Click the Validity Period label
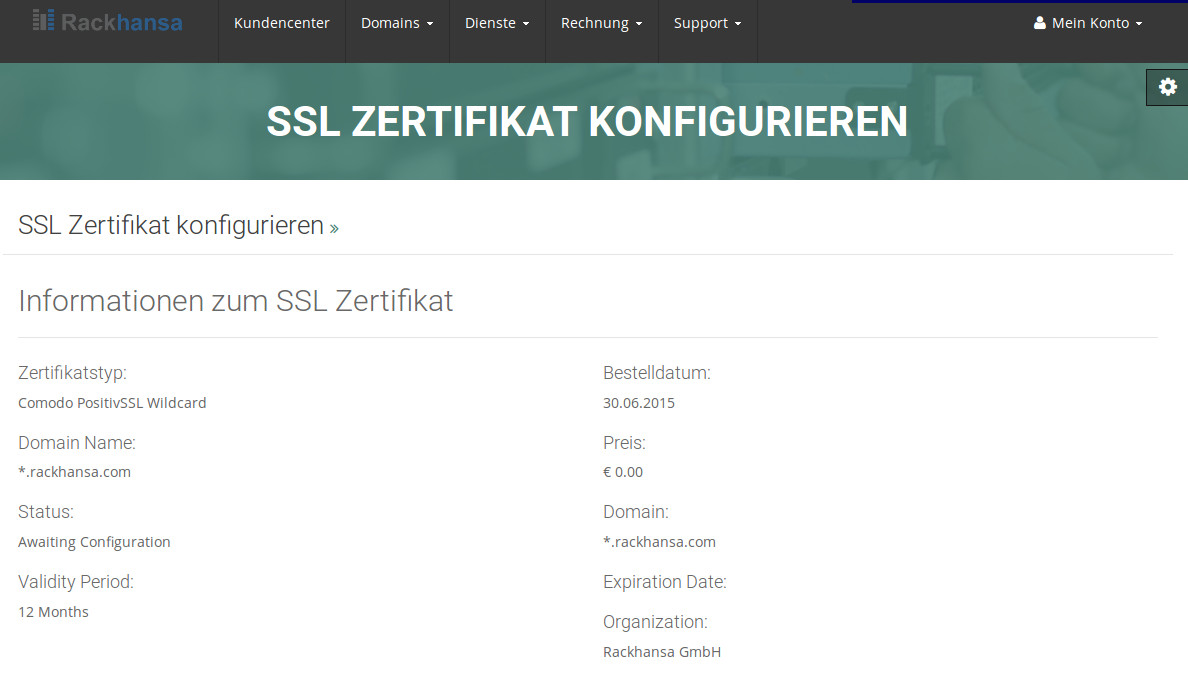Screen dimensions: 1188x679 76,582
